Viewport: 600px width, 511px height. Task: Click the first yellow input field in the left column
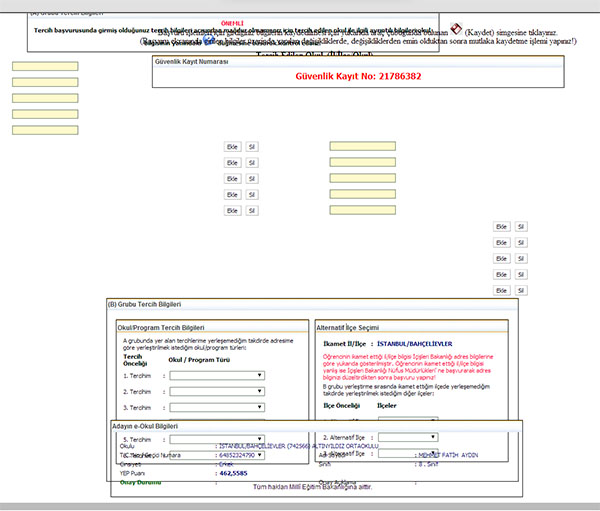(x=45, y=66)
